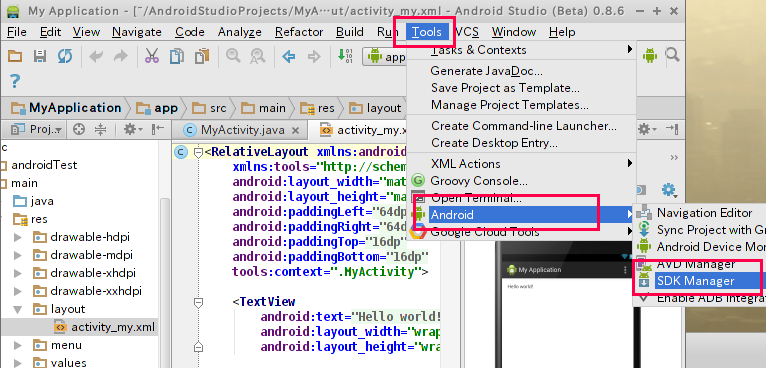Open the Proj view selector dropdown
This screenshot has height=368, width=766.
37,130
